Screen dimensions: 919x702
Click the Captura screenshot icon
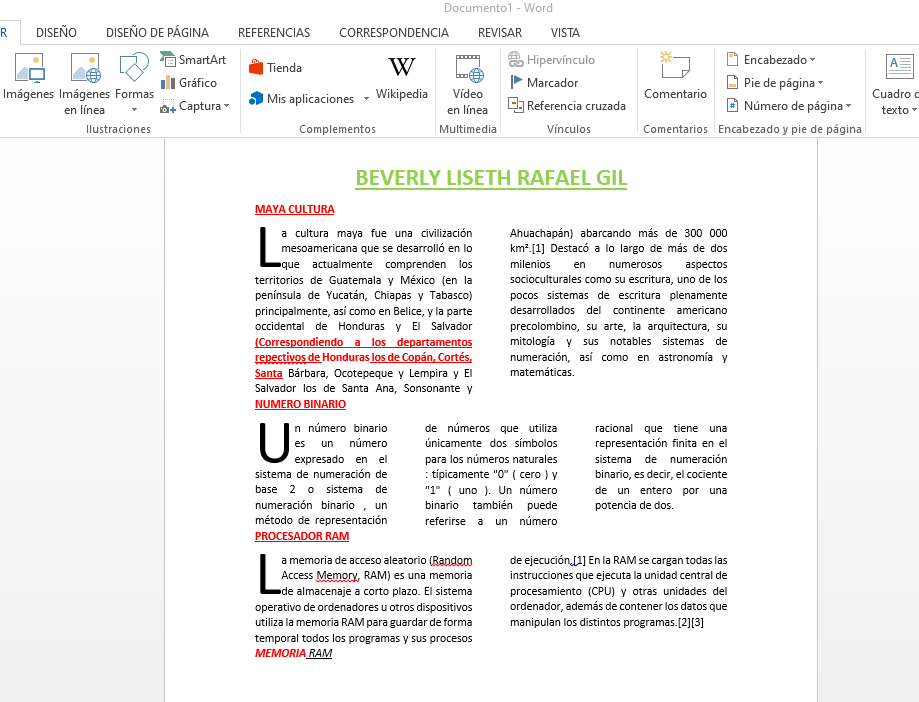tap(168, 106)
